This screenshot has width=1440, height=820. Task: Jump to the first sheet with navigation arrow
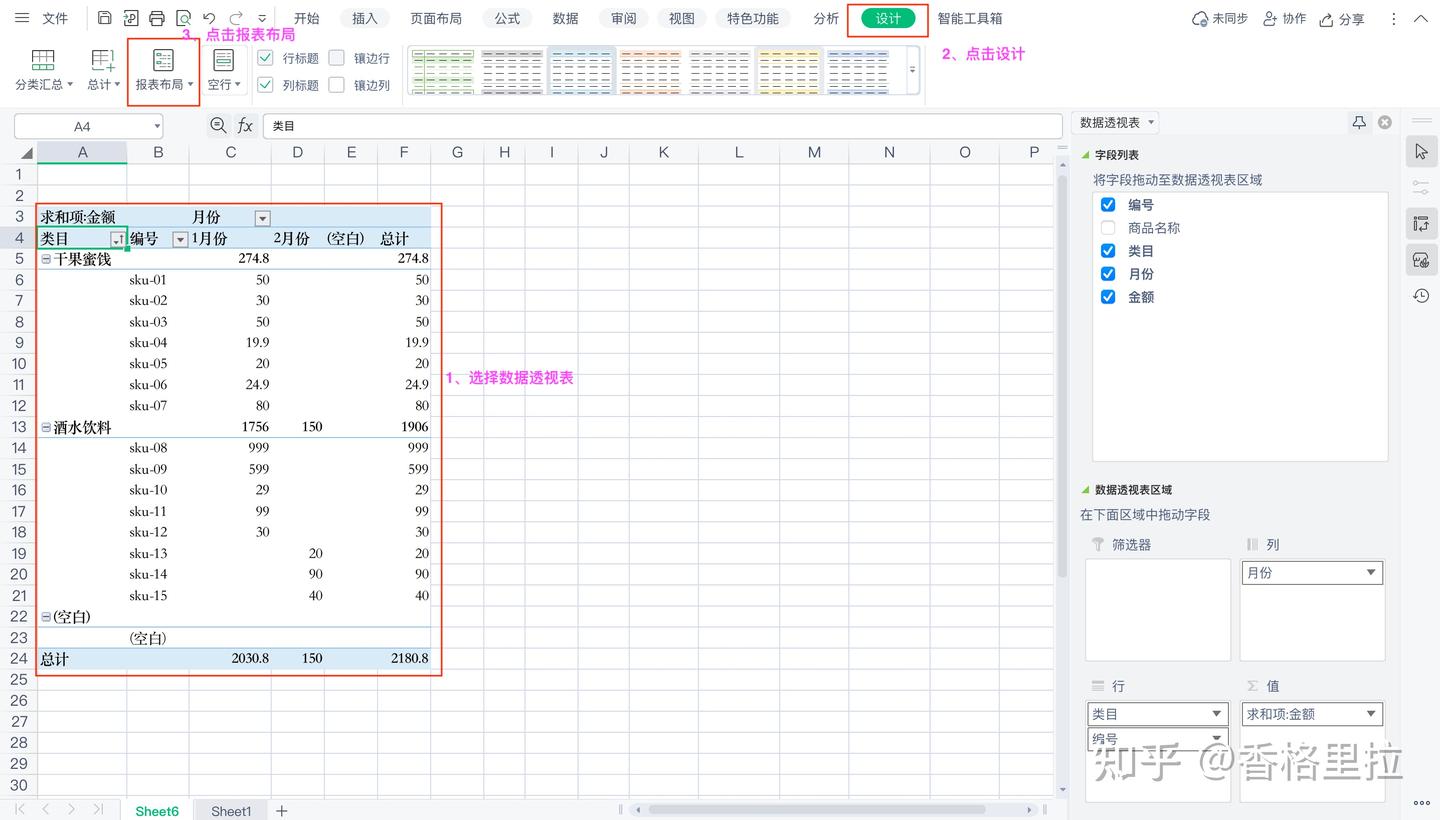coord(19,809)
